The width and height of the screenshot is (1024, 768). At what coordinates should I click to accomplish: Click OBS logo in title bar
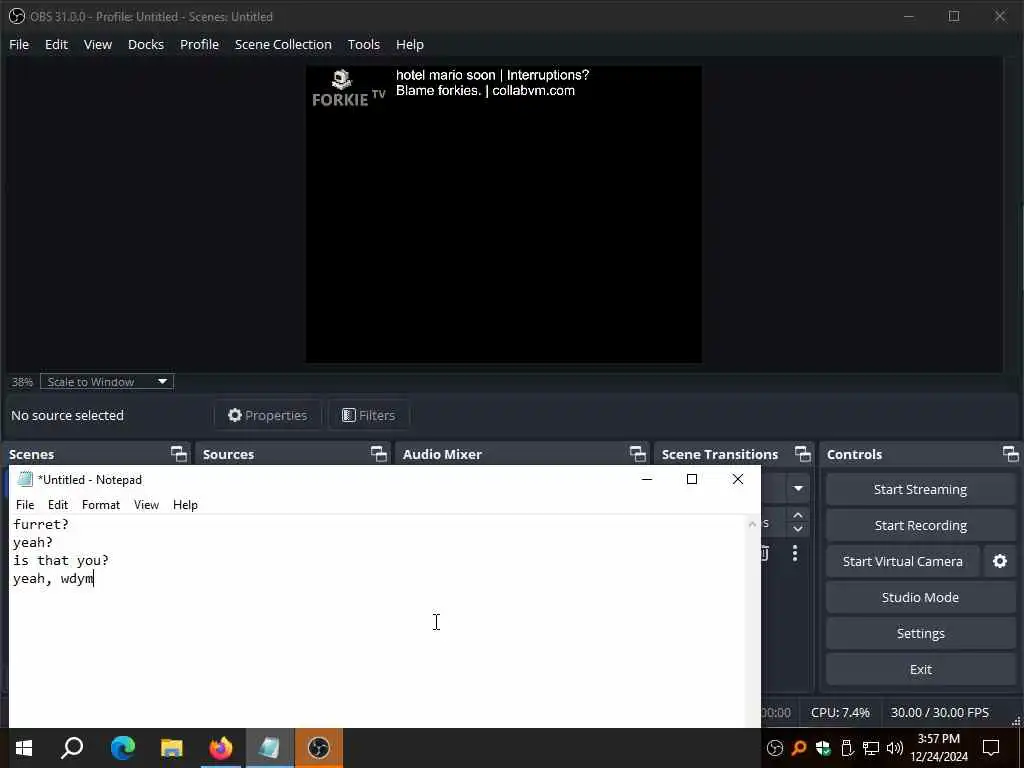(17, 16)
